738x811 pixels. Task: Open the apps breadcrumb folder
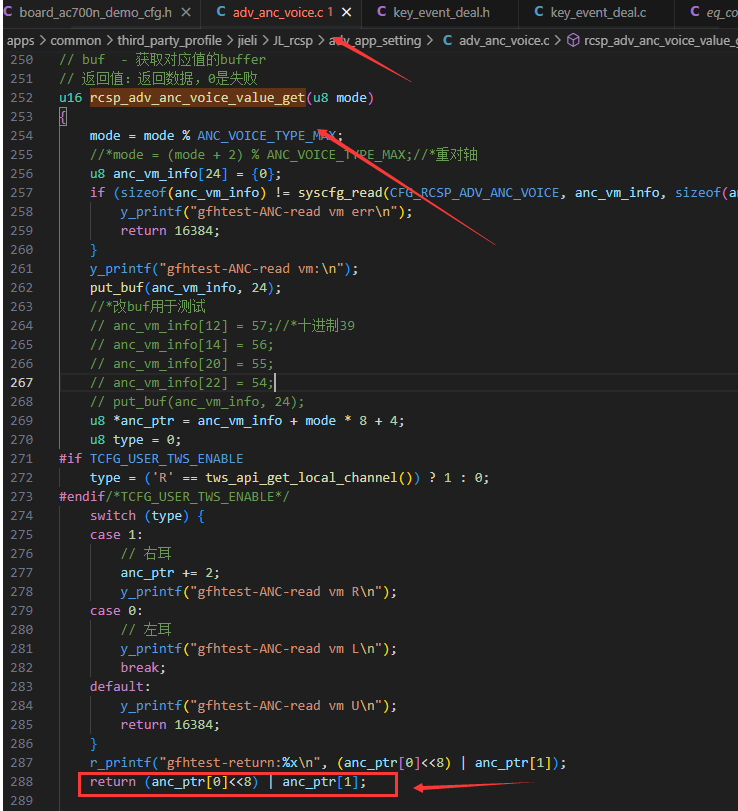[20, 41]
